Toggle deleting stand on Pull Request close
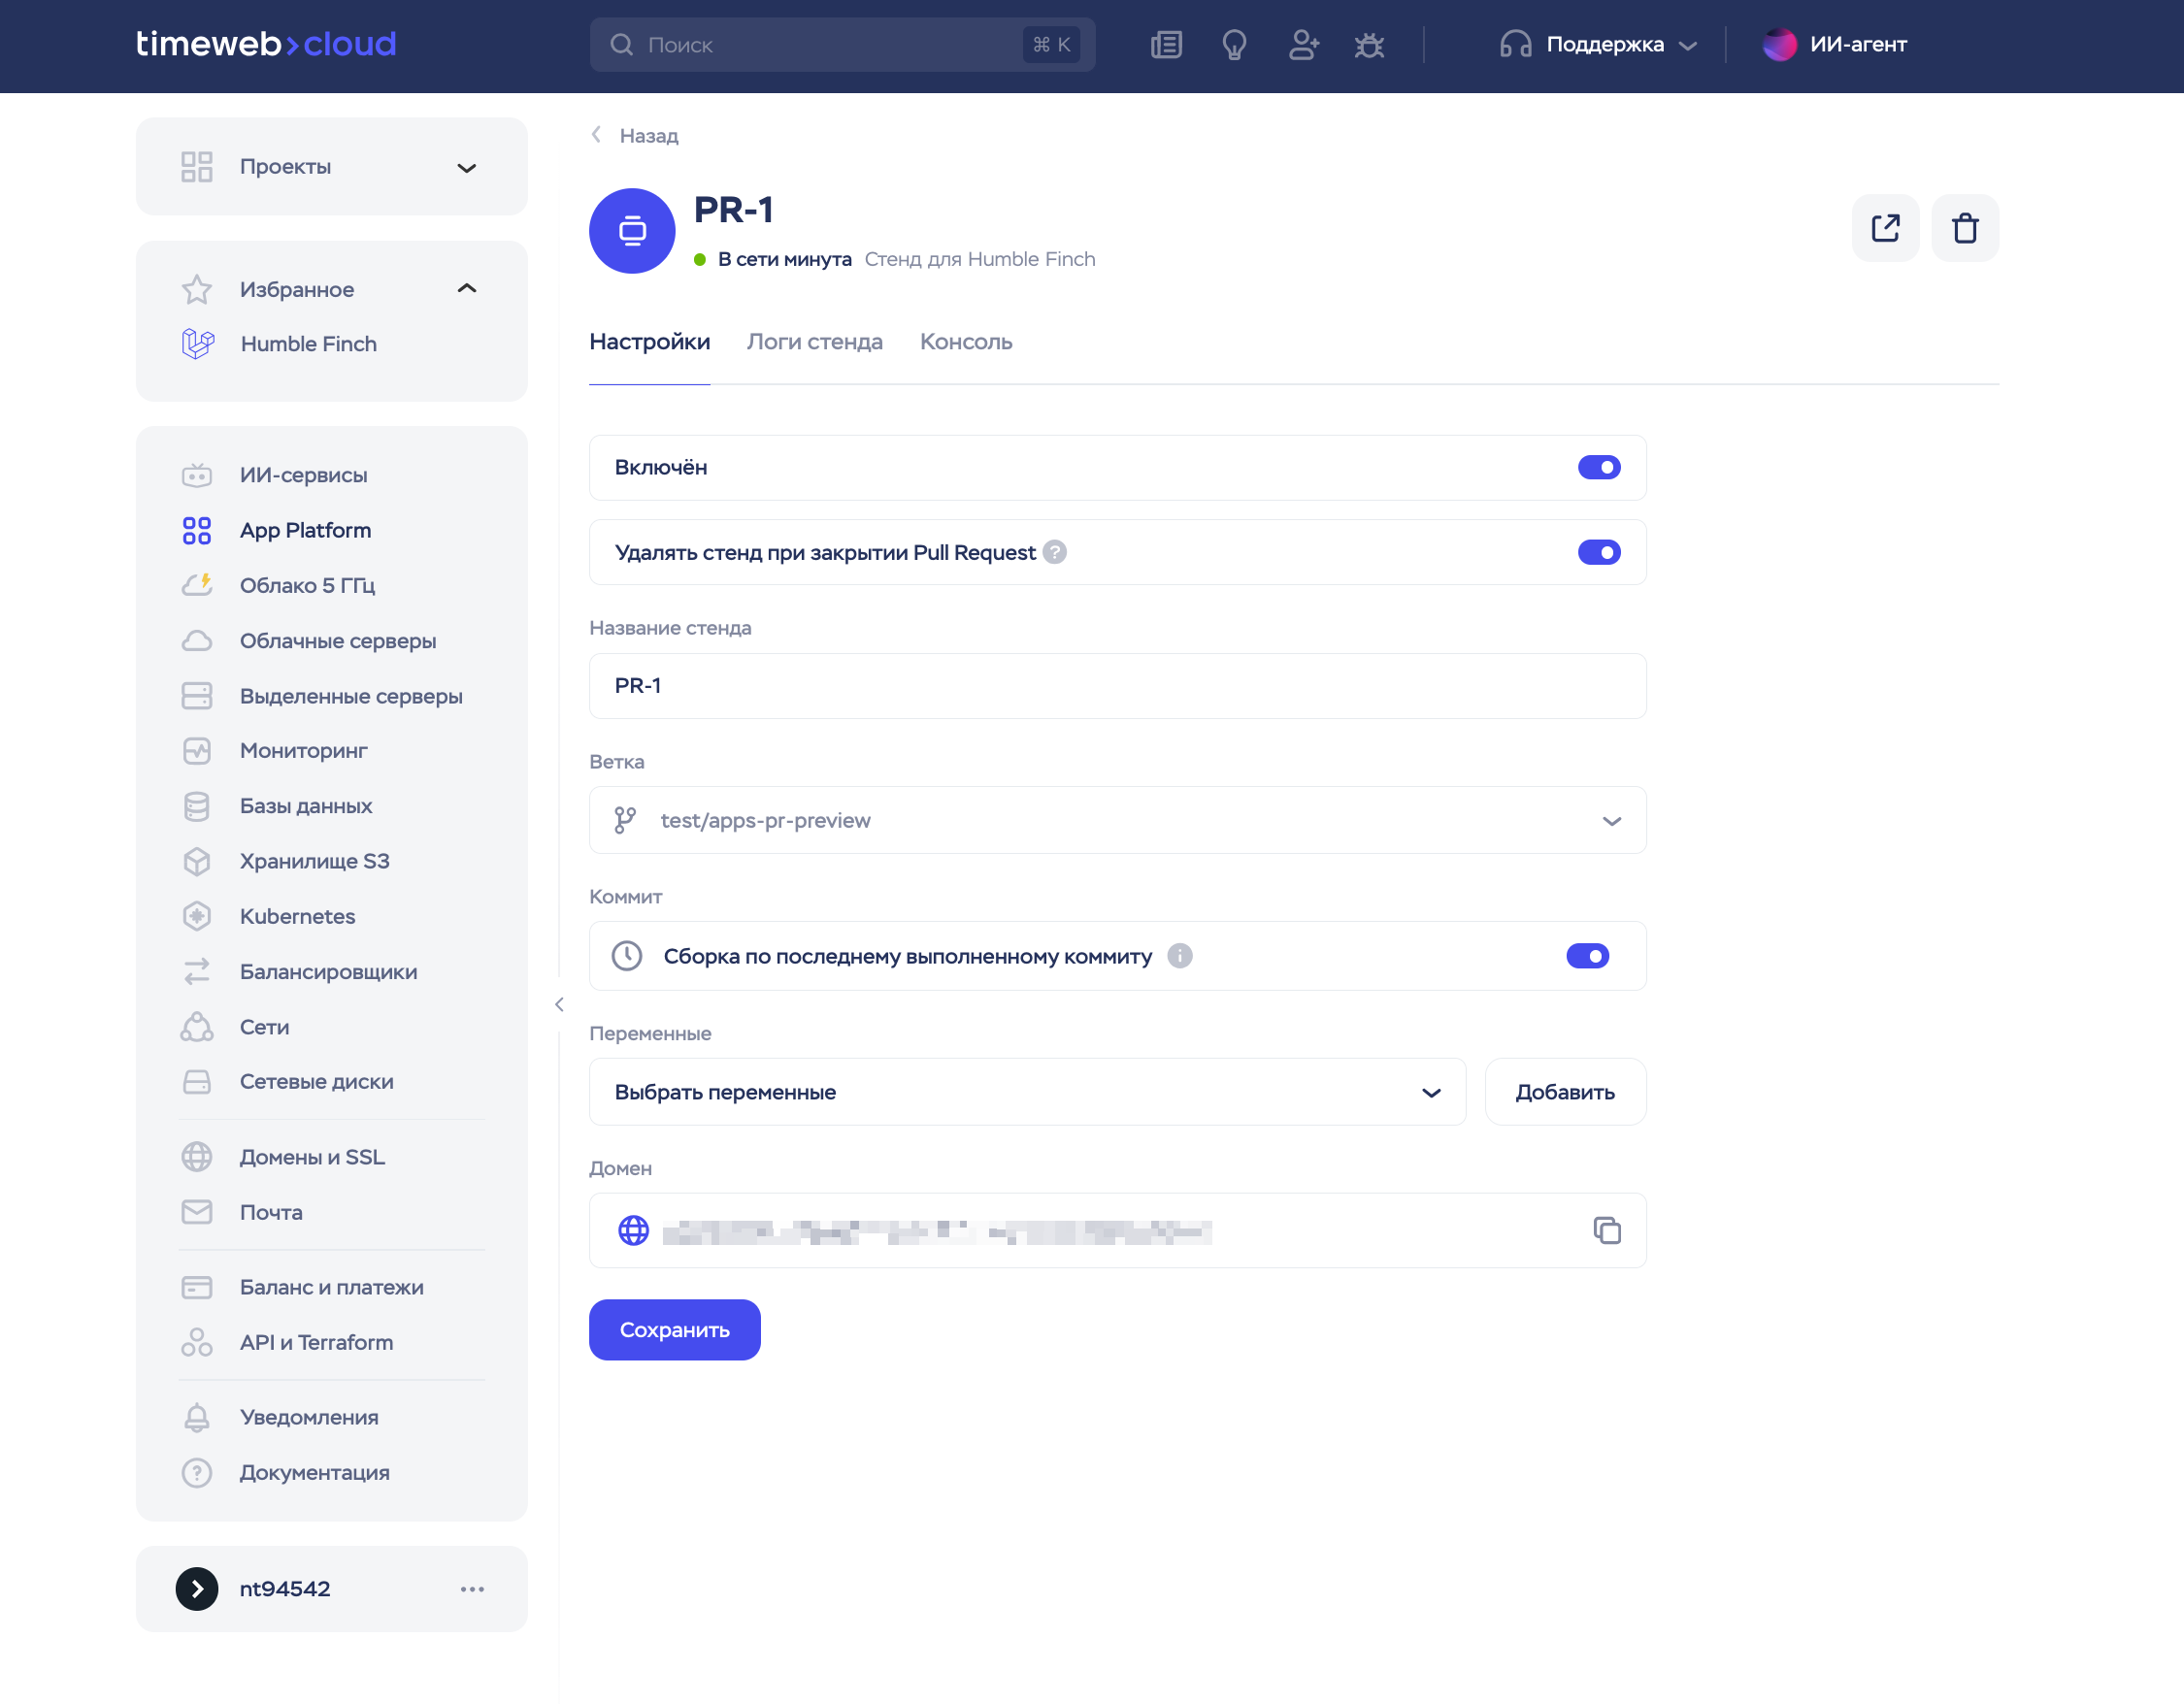This screenshot has width=2184, height=1704. point(1599,552)
